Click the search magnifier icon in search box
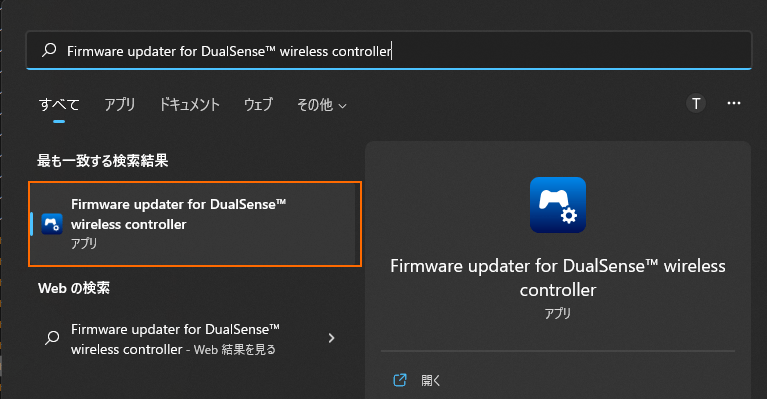767x399 pixels. coord(49,50)
